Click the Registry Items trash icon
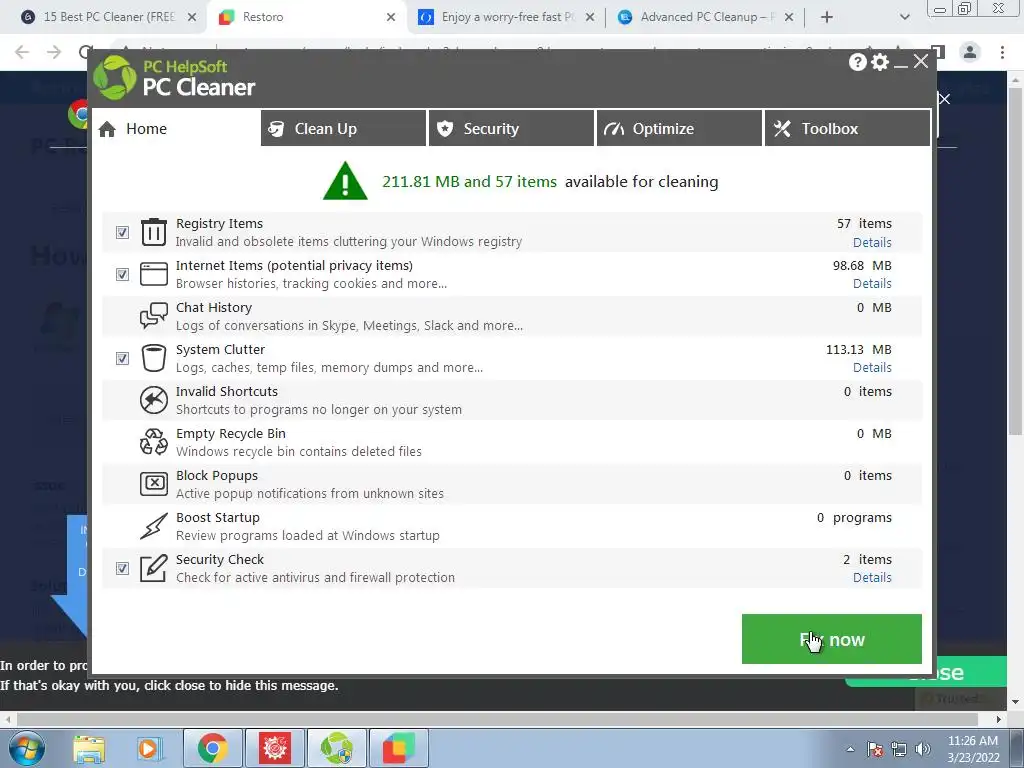Viewport: 1024px width, 768px height. point(153,232)
